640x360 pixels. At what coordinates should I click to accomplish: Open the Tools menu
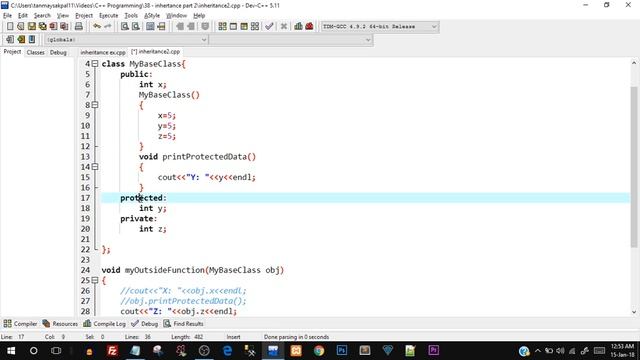tap(131, 16)
